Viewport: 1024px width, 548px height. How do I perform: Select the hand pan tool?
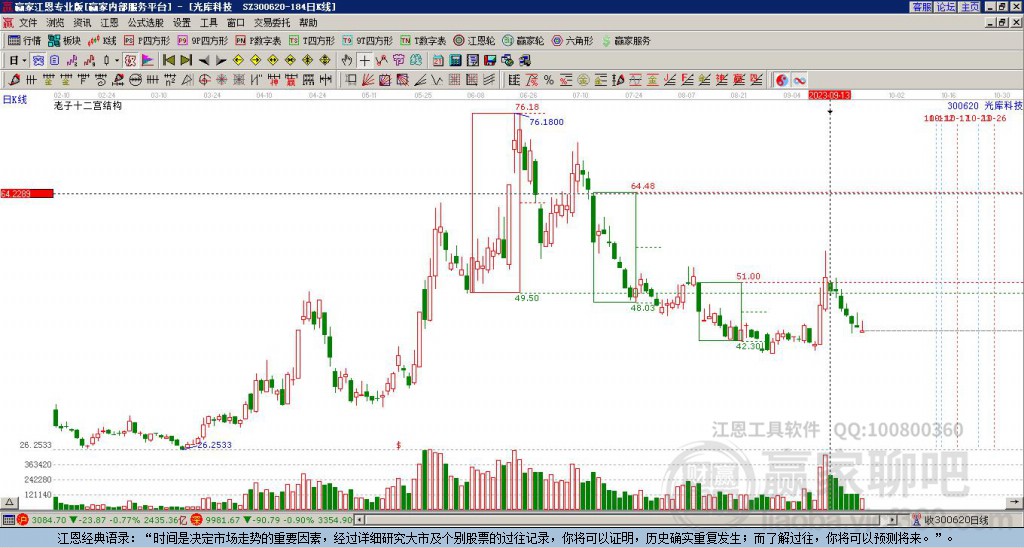point(347,61)
